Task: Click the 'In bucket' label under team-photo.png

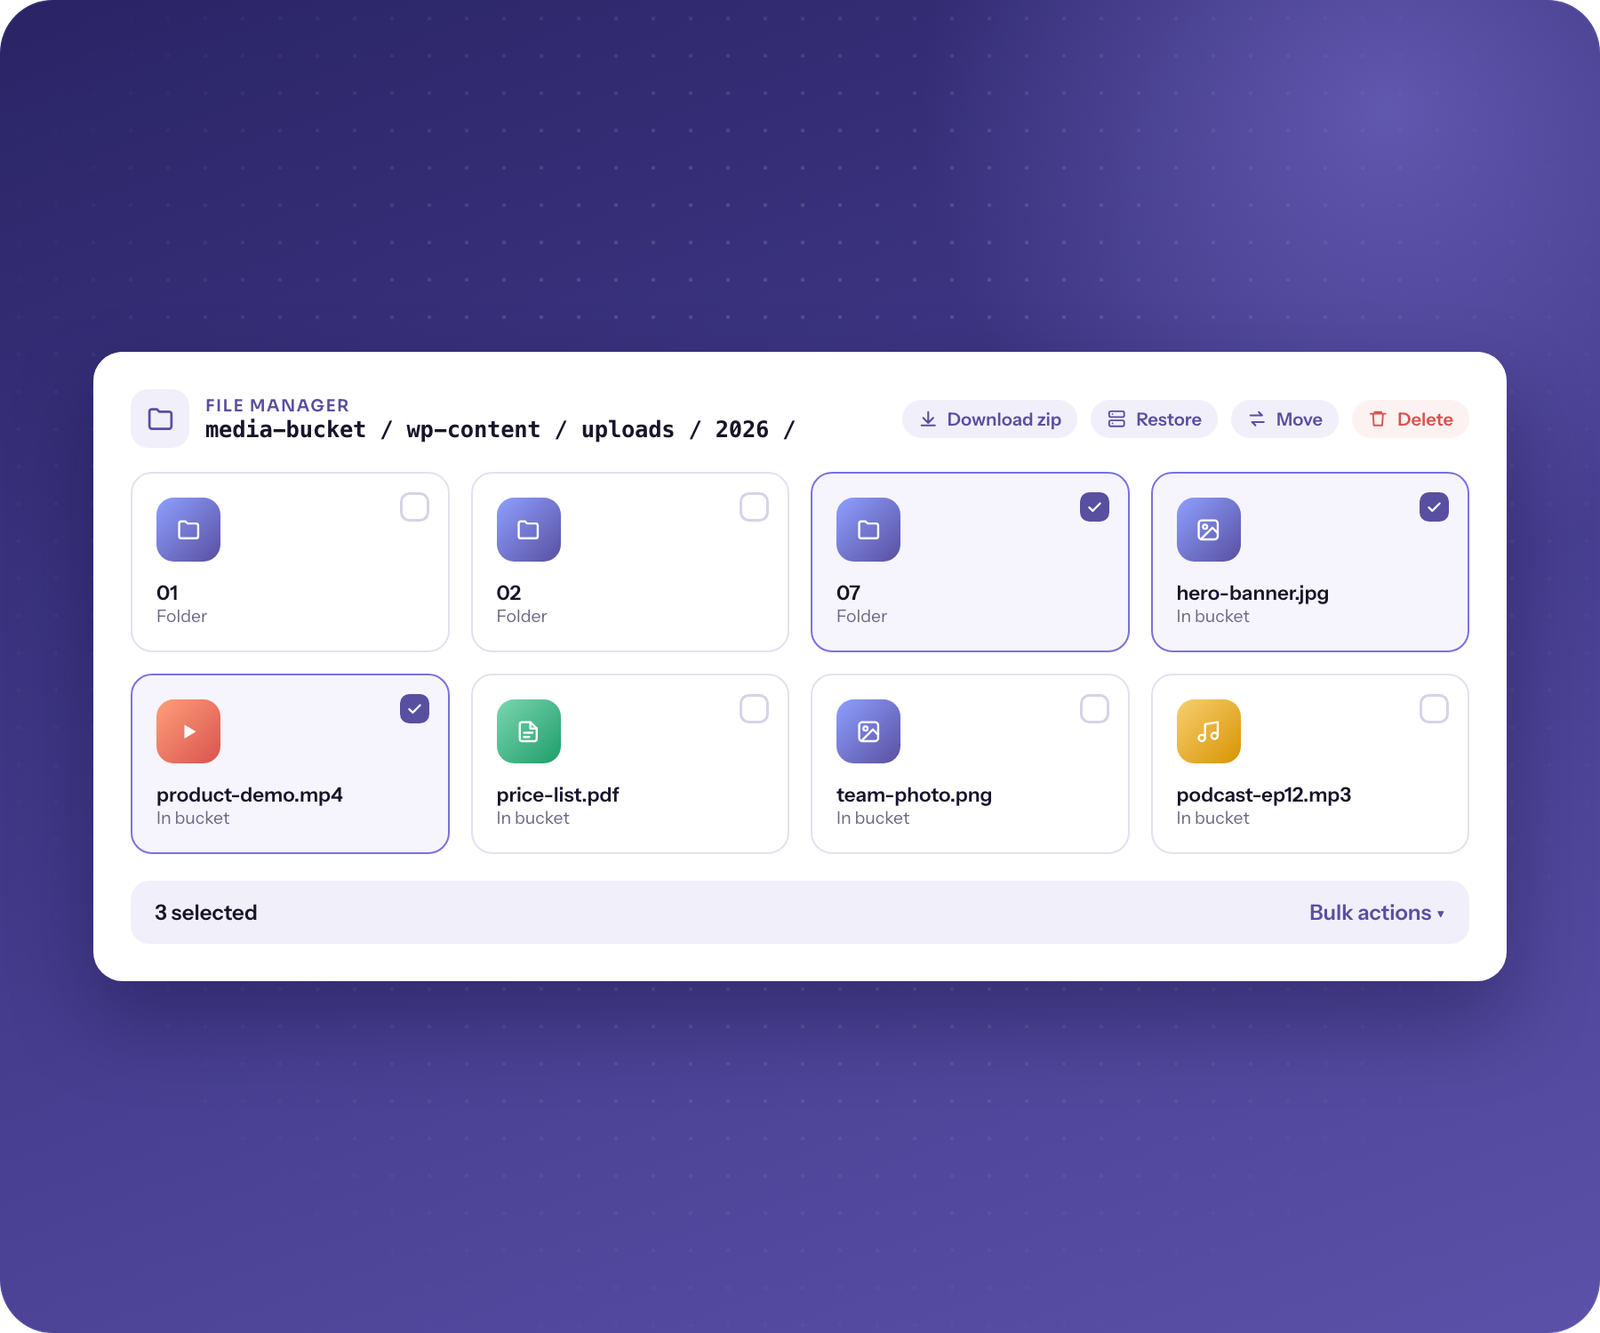Action: (872, 818)
